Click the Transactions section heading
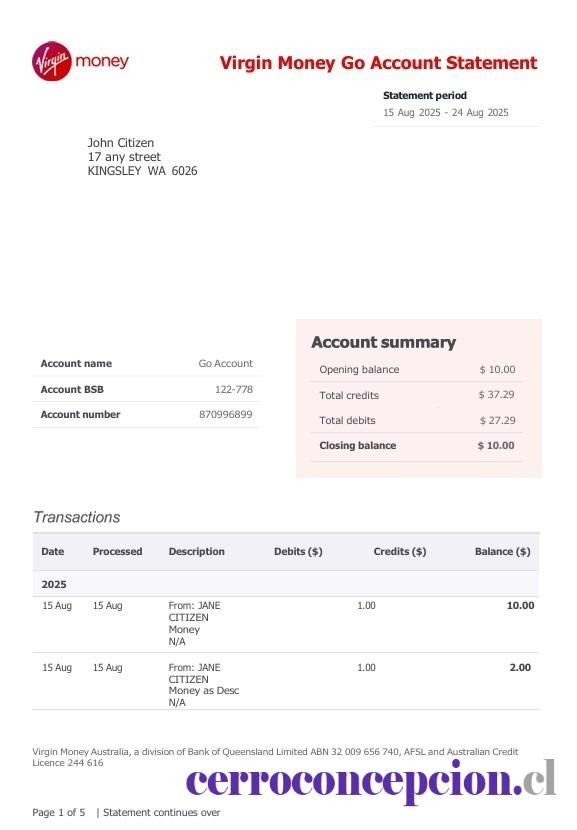Viewport: 577px width, 830px height. tap(77, 517)
